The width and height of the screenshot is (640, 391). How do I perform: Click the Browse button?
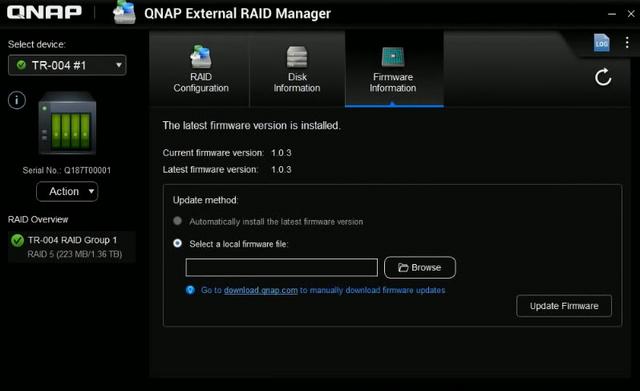click(420, 267)
